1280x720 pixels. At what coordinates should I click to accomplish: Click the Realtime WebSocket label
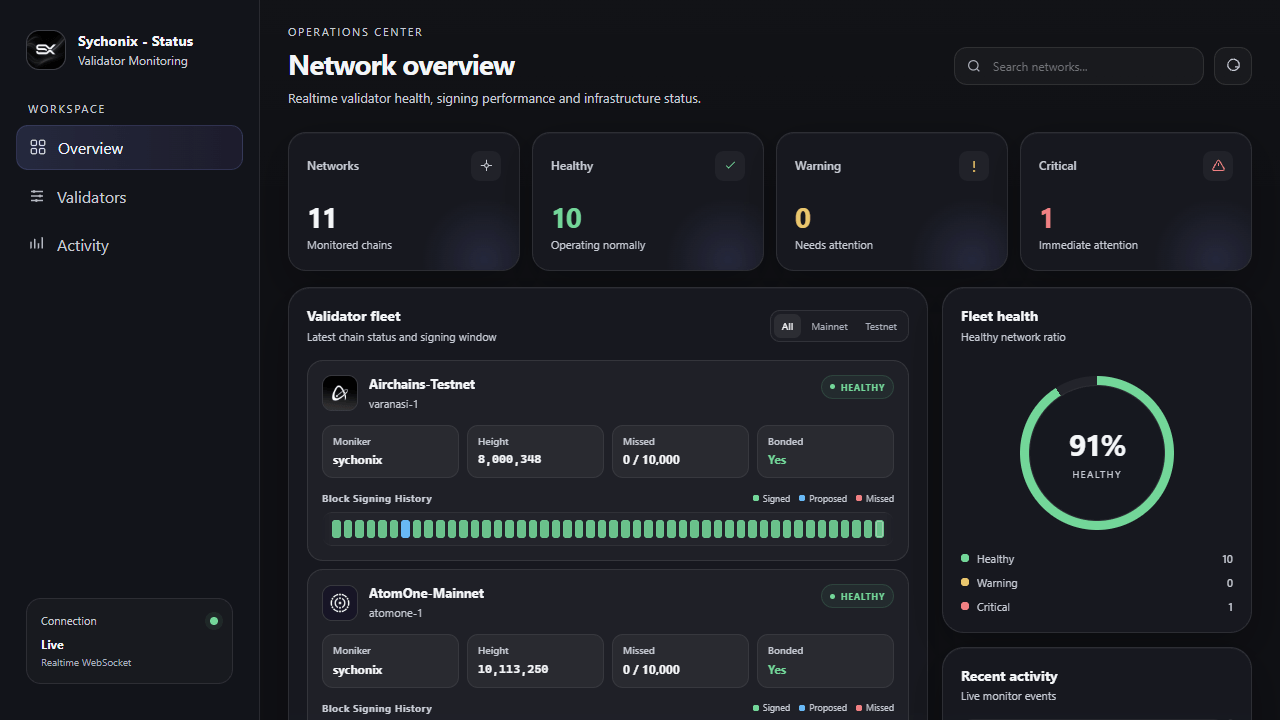coord(86,663)
